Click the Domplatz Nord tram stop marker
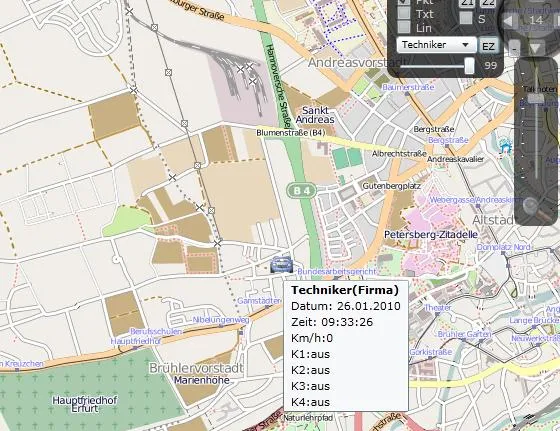Viewport: 560px width, 431px height. [x=503, y=253]
